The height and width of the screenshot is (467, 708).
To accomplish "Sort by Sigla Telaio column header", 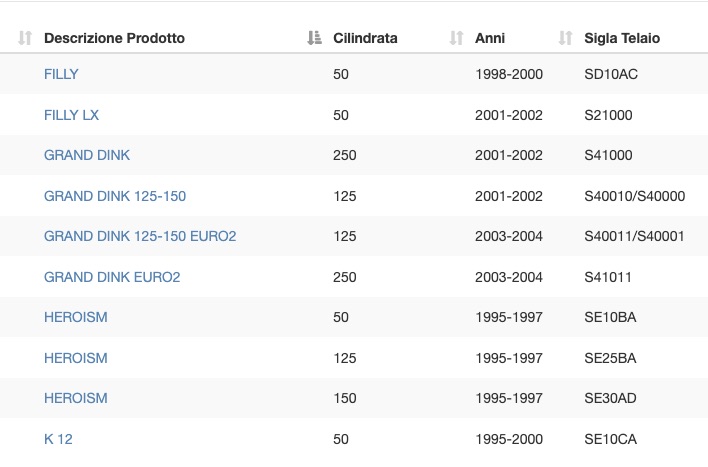I will 622,38.
